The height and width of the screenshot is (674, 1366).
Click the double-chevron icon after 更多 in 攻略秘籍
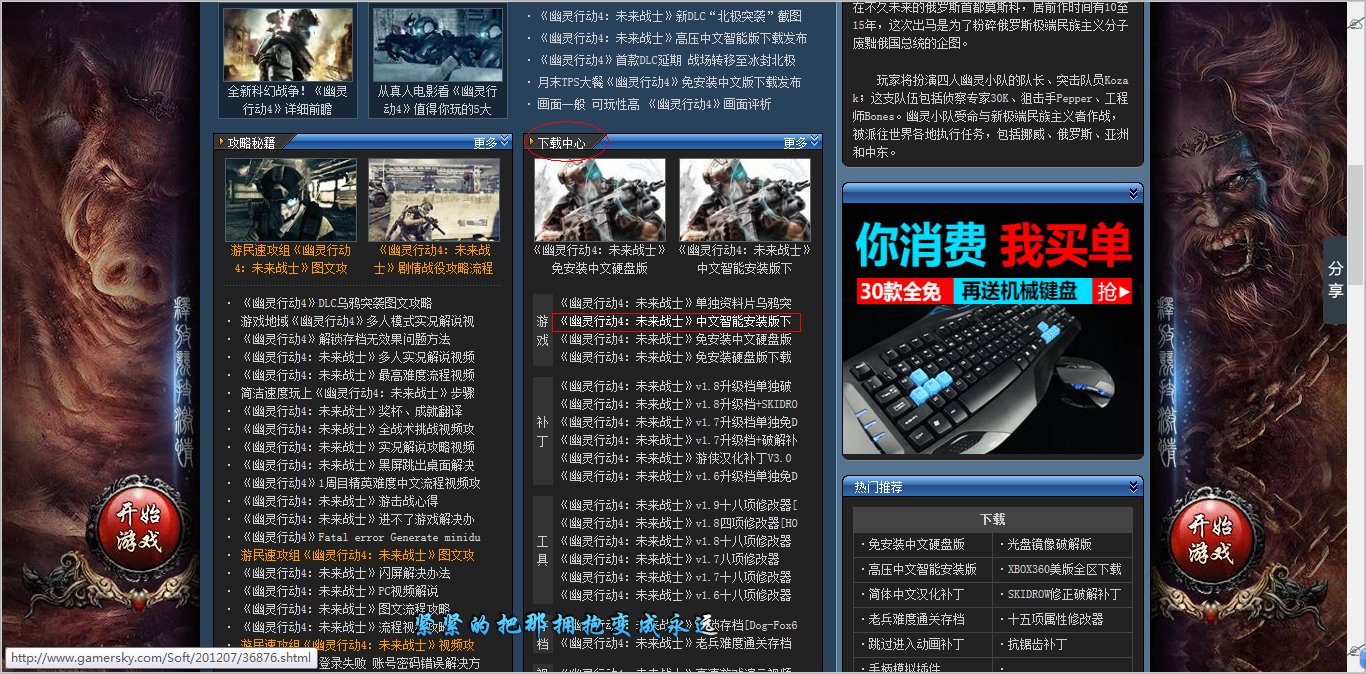[x=503, y=141]
